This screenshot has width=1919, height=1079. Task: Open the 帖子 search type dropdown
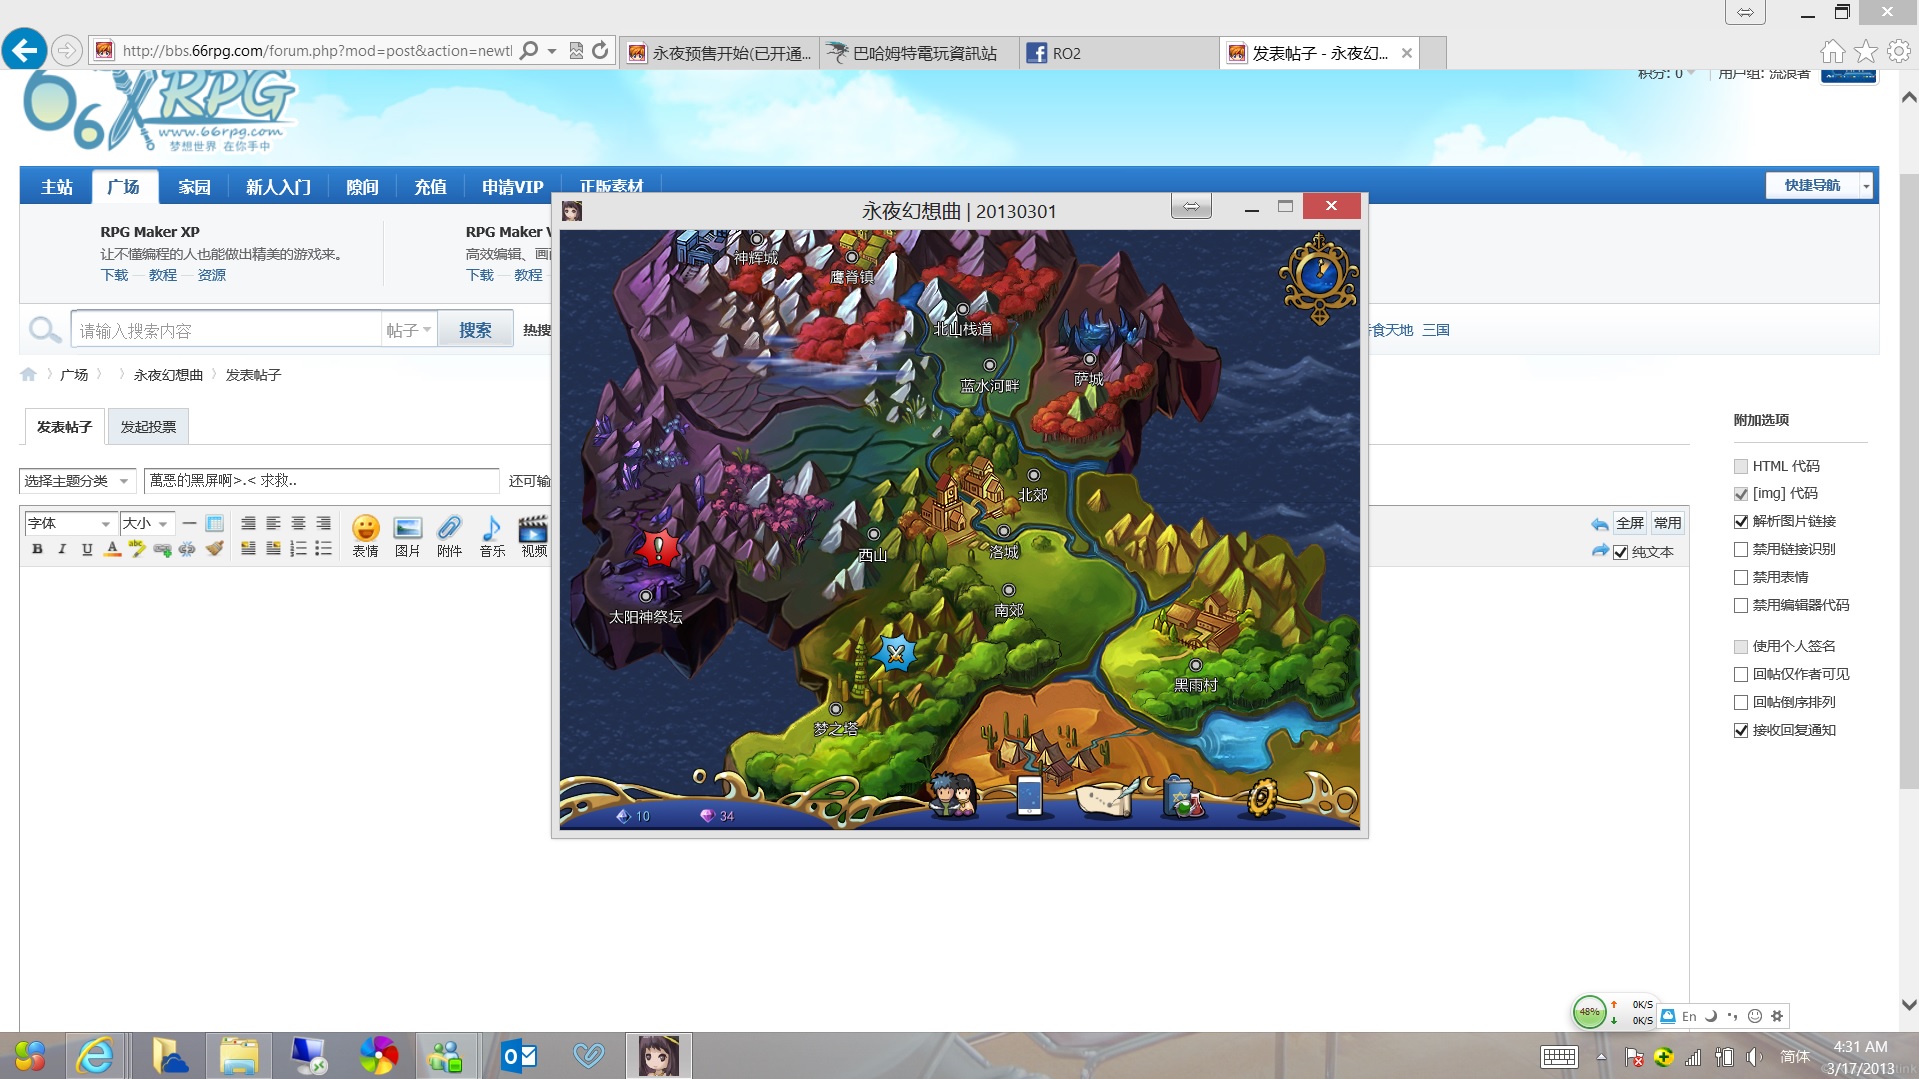tap(409, 330)
